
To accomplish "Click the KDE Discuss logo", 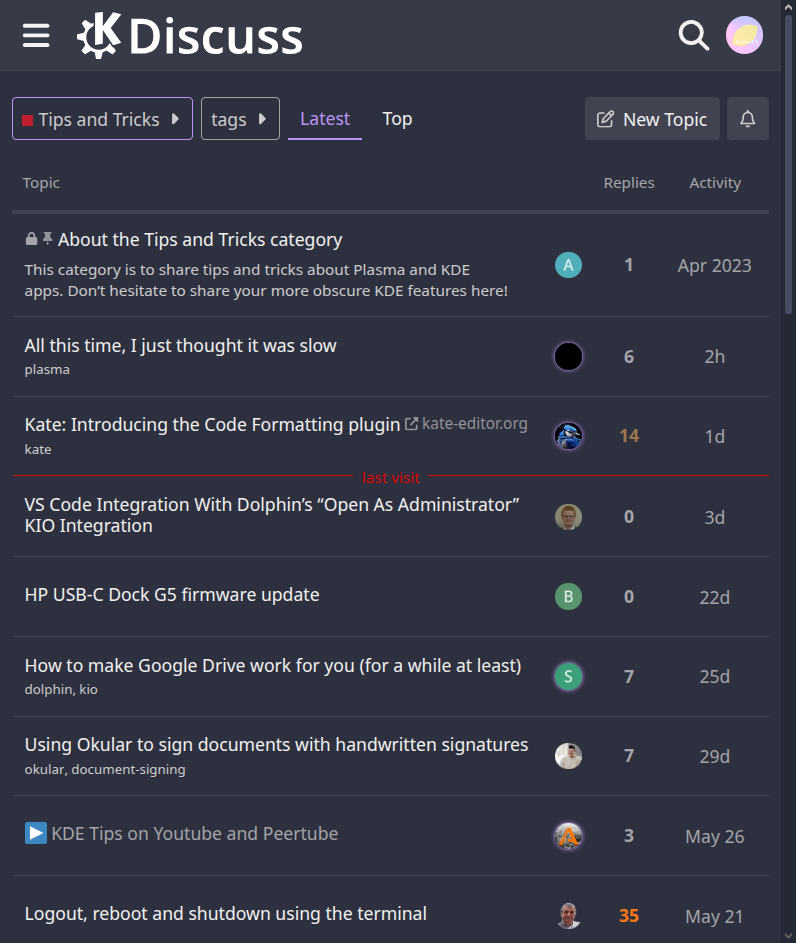I will click(190, 35).
